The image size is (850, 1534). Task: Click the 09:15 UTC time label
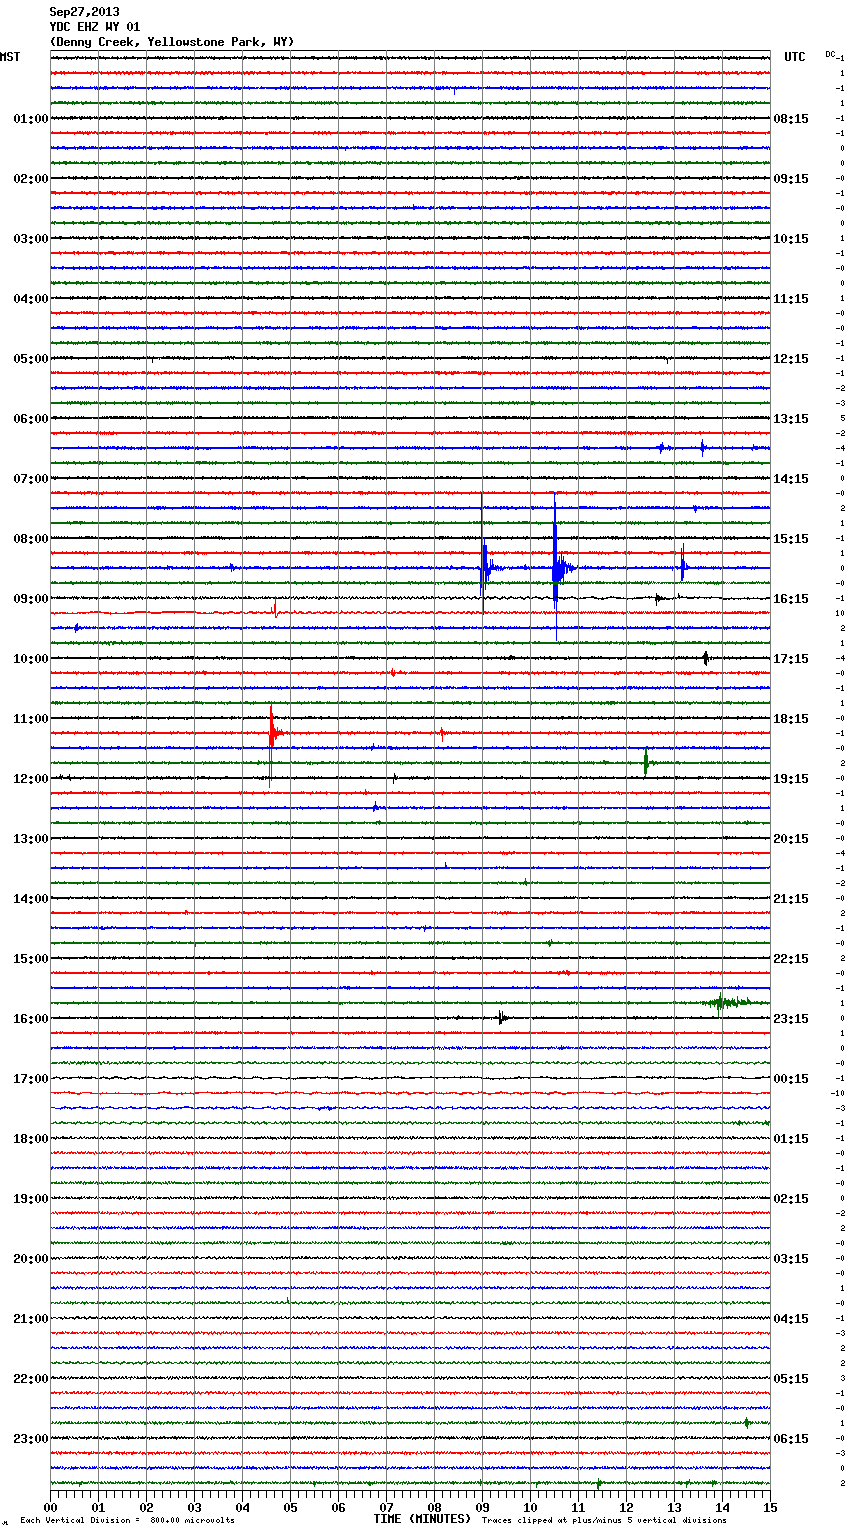tap(791, 179)
